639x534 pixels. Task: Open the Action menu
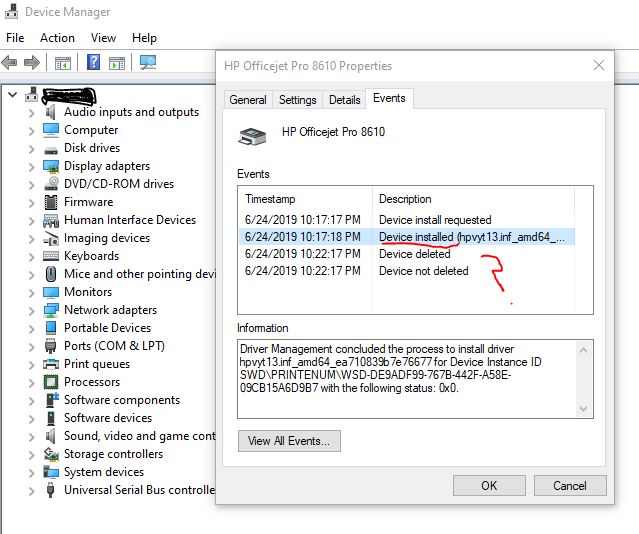click(57, 38)
